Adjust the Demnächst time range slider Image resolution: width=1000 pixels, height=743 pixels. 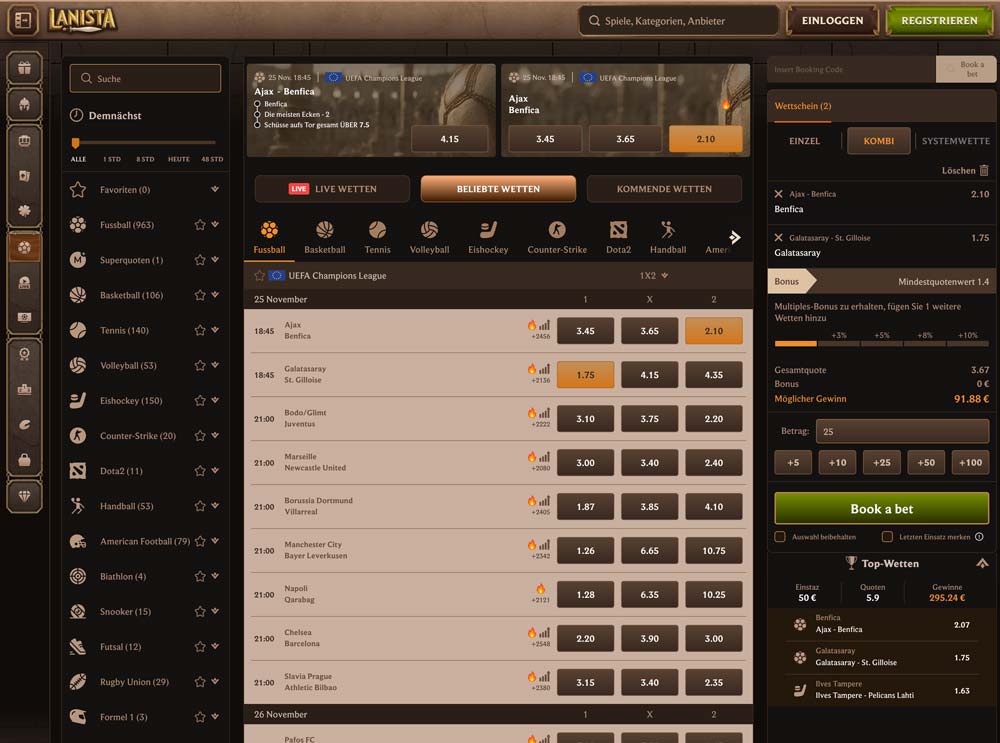pos(75,143)
